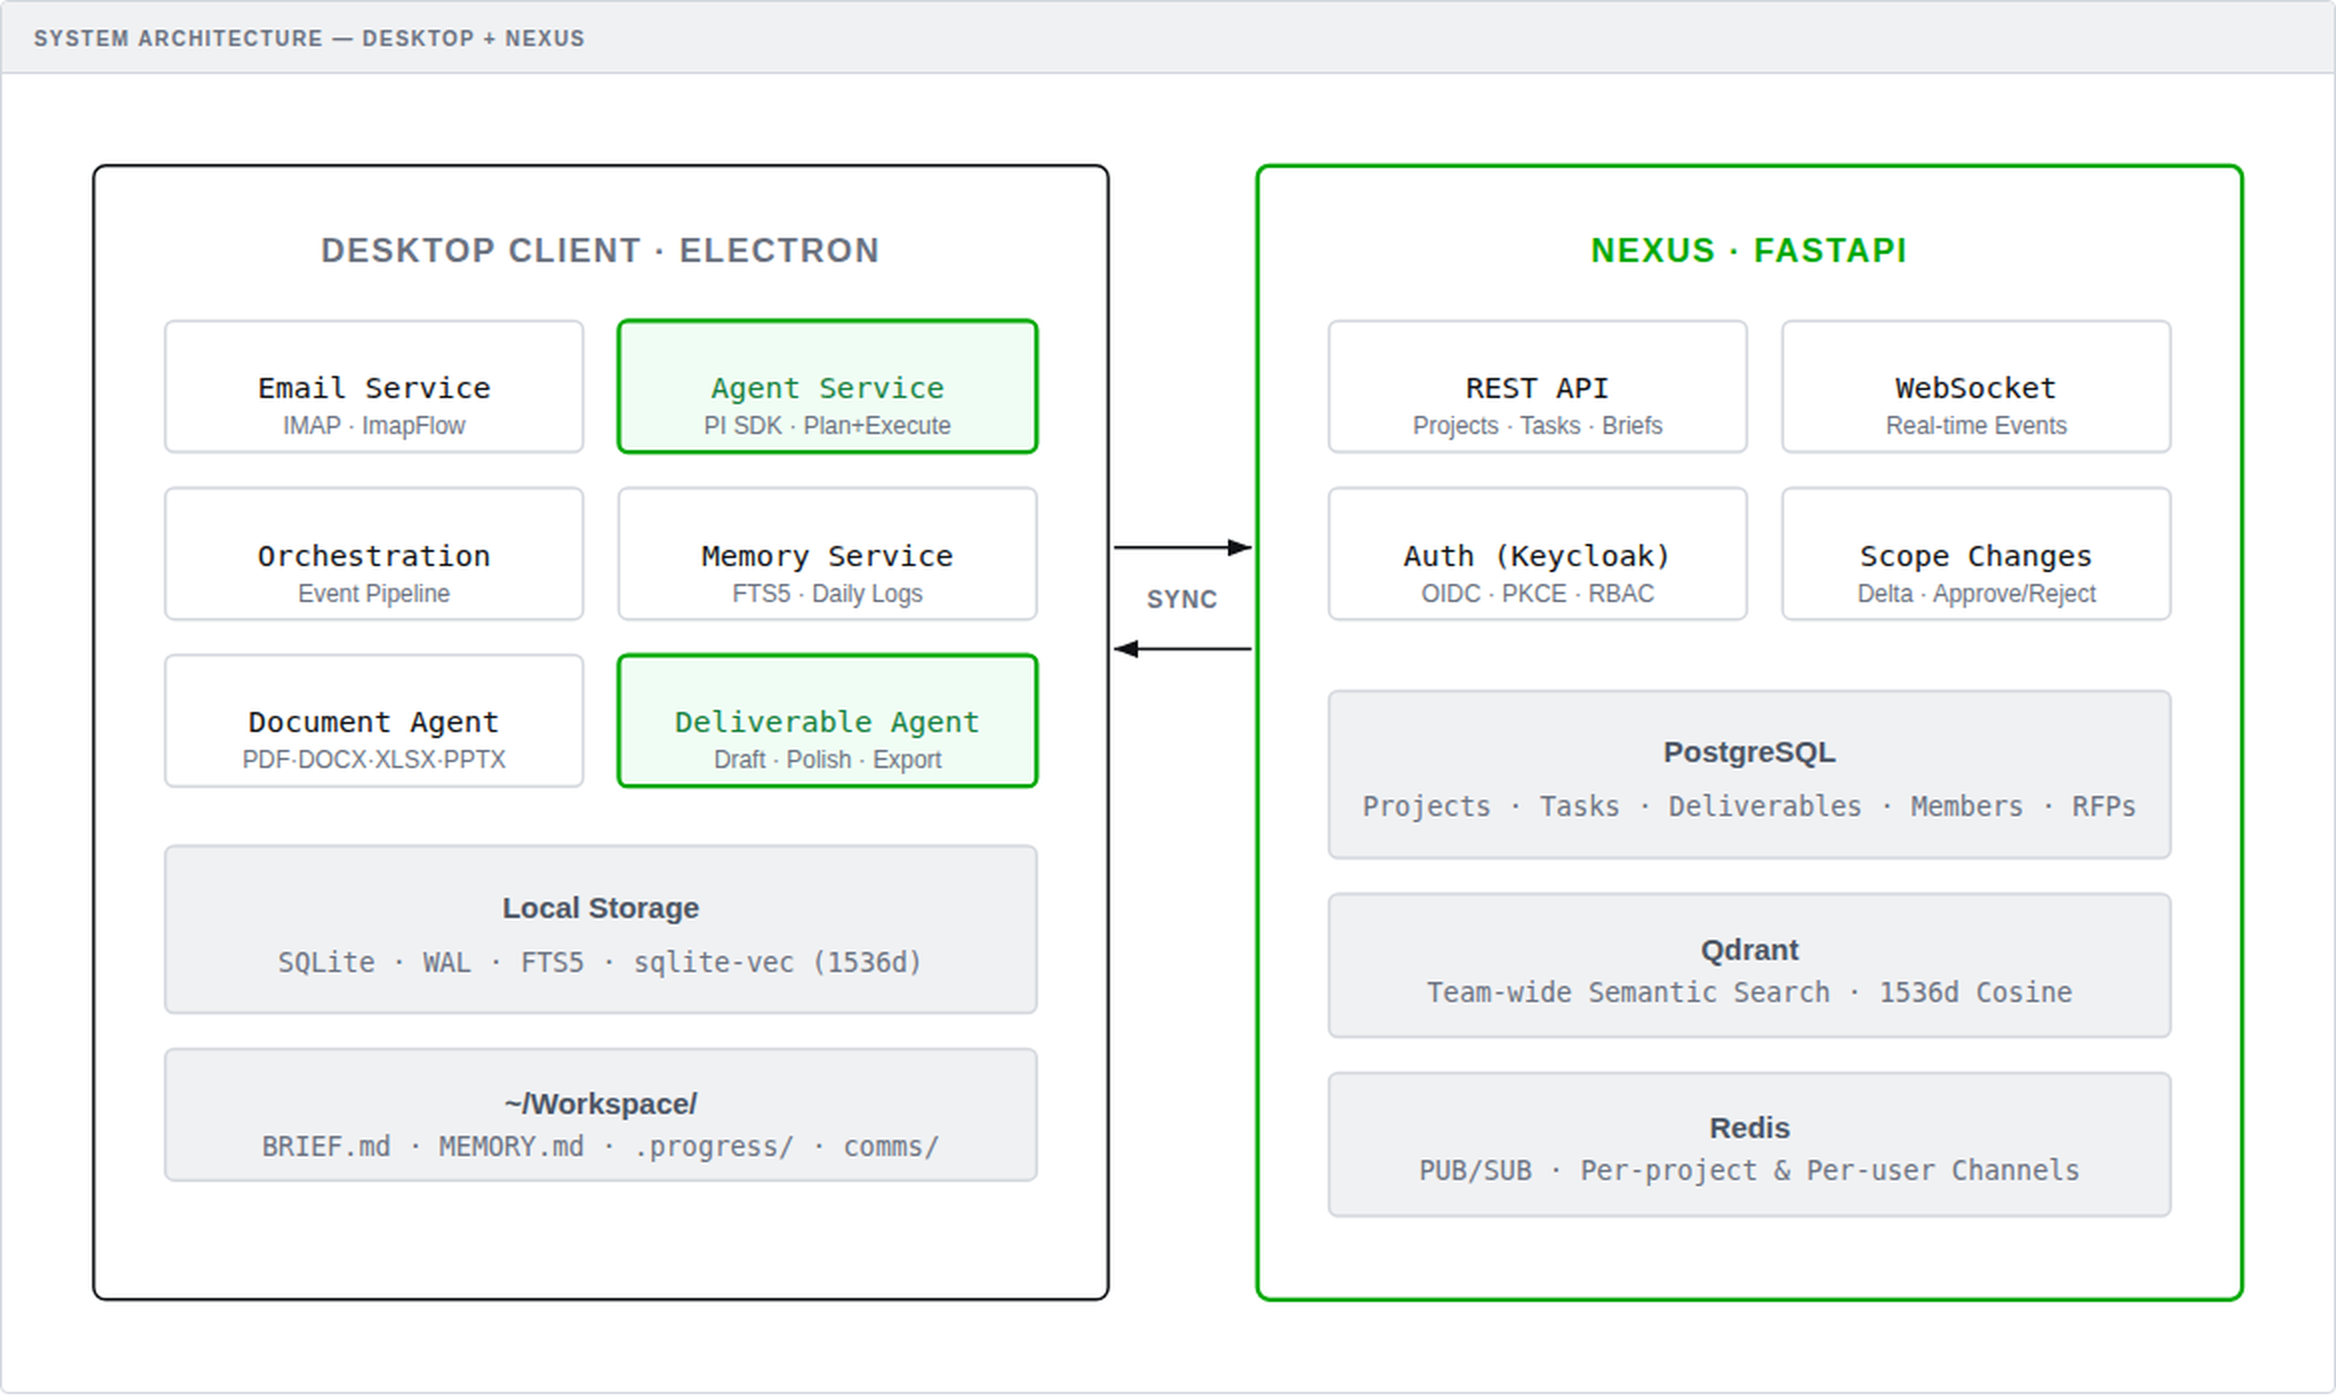Viewport: 2336px width, 1396px height.
Task: Click the Auth (Keycloak) component
Action: tap(1537, 555)
